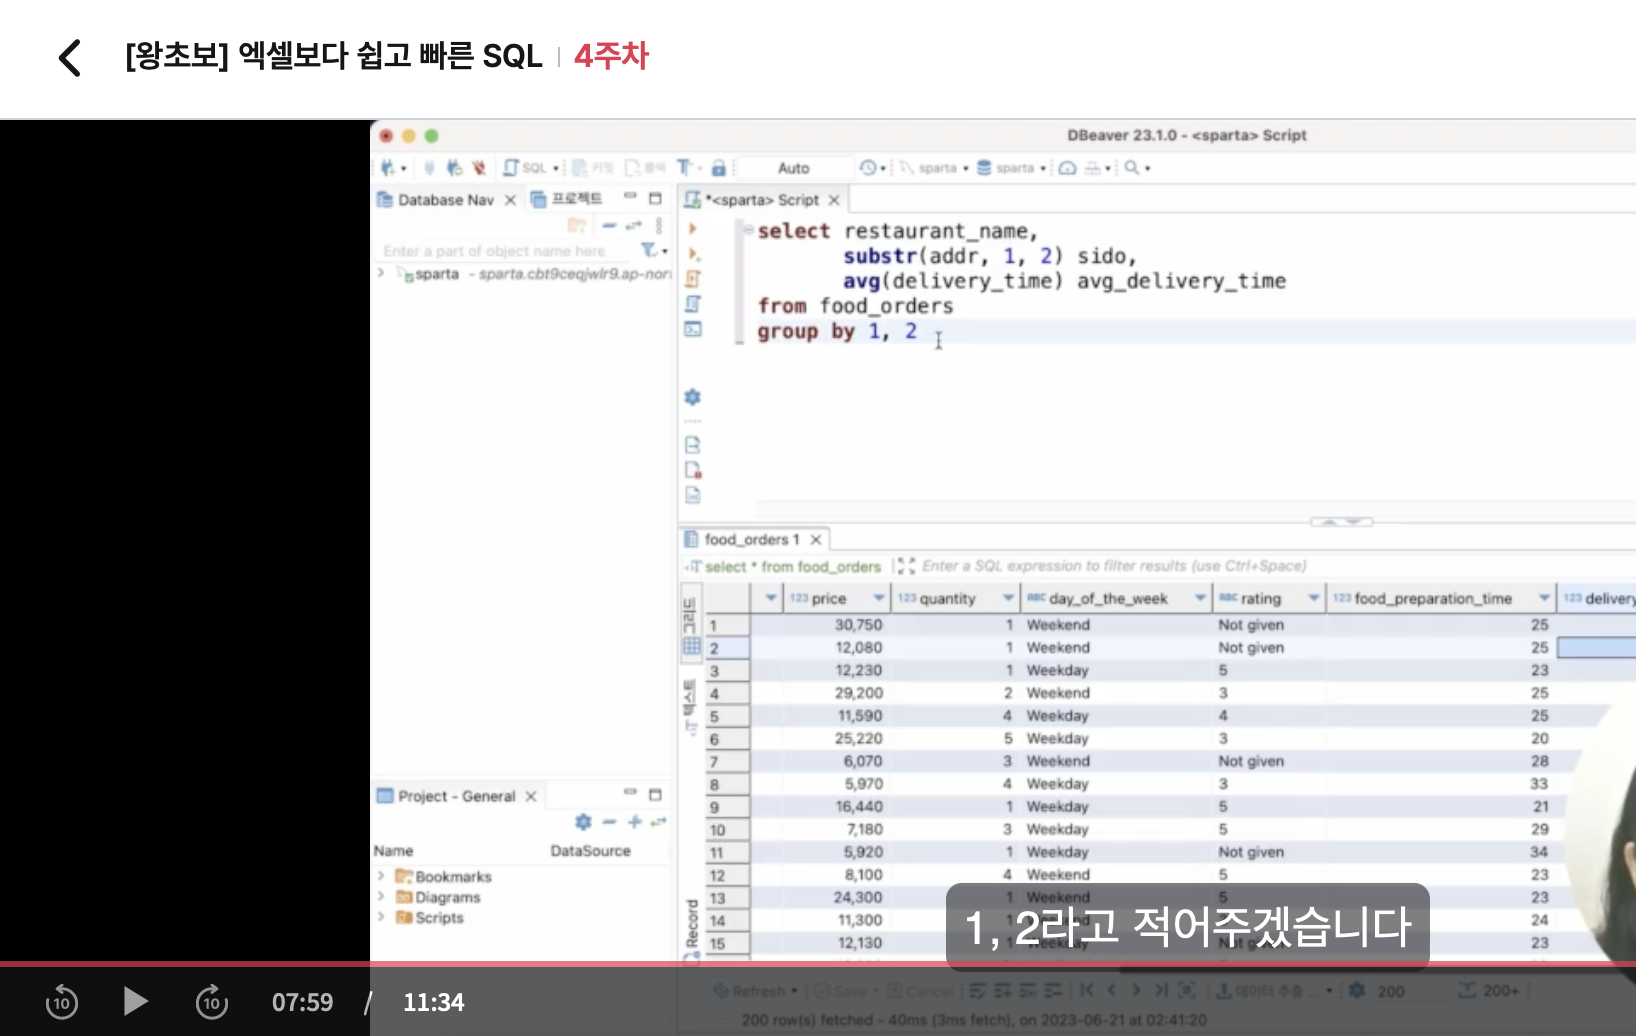The image size is (1636, 1036).
Task: Open the SQL button dropdown arrow
Action: coord(556,168)
